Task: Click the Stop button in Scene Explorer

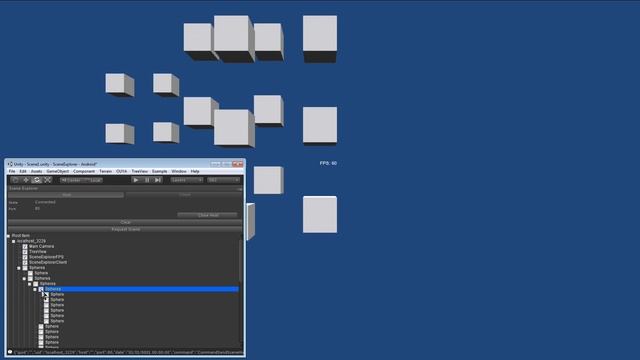Action: coord(184,195)
